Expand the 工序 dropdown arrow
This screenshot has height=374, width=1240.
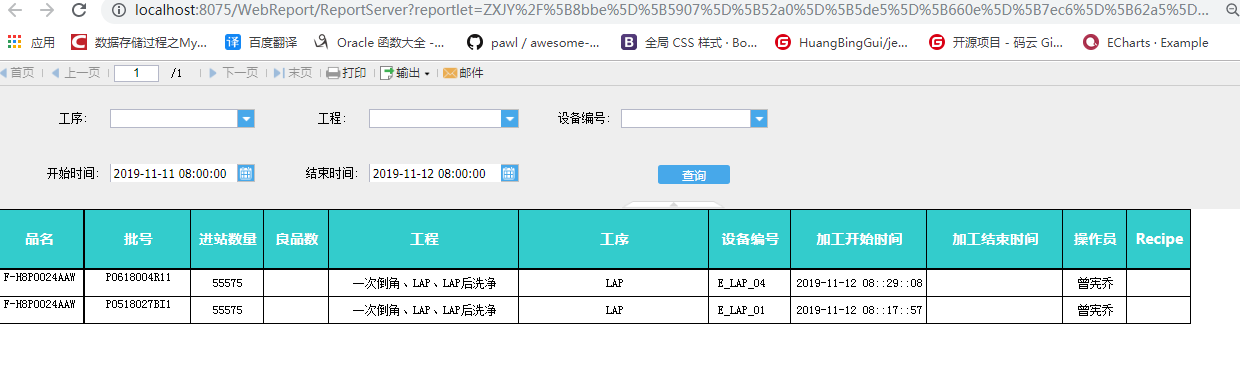pyautogui.click(x=246, y=119)
